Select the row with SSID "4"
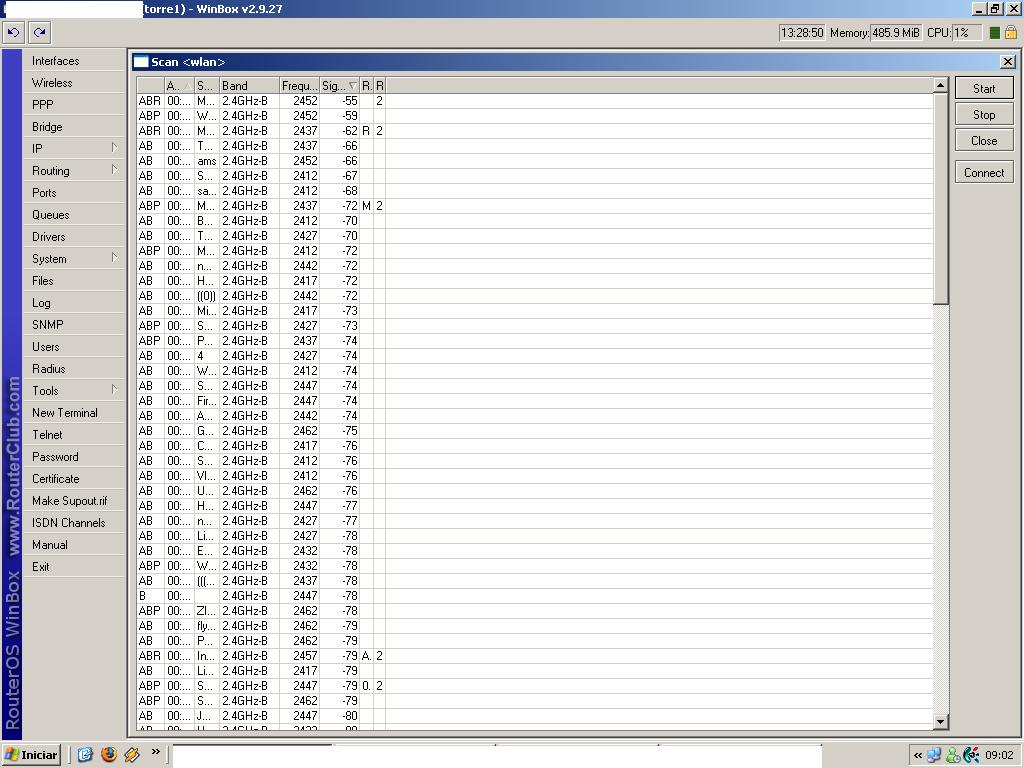Viewport: 1024px width, 768px height. [x=534, y=356]
